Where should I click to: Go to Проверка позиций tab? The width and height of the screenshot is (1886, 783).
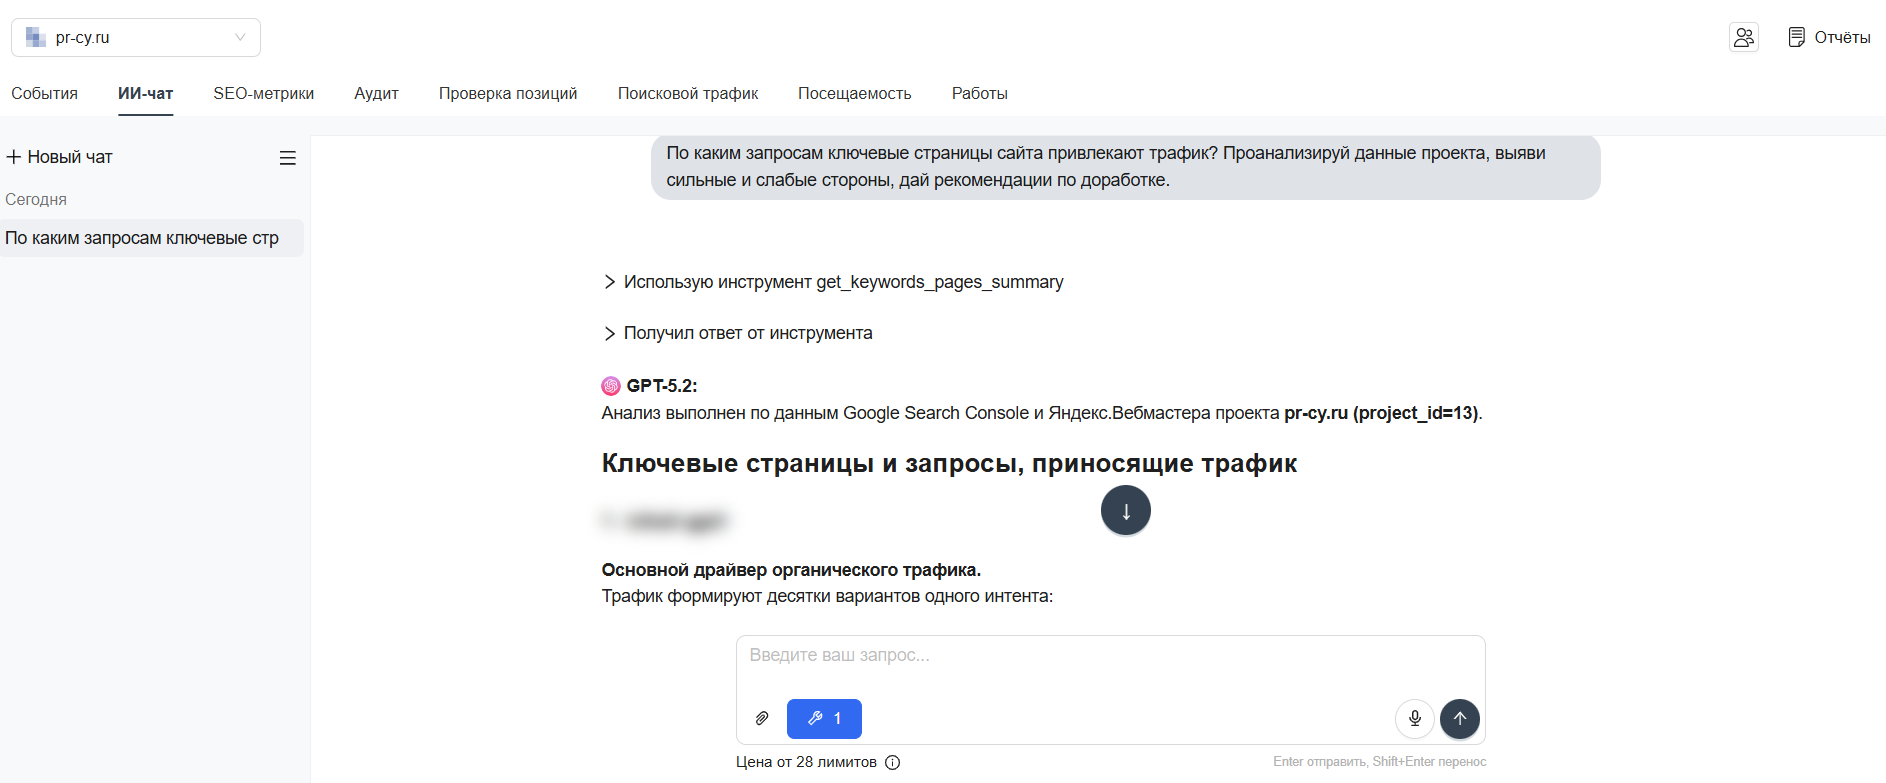508,93
